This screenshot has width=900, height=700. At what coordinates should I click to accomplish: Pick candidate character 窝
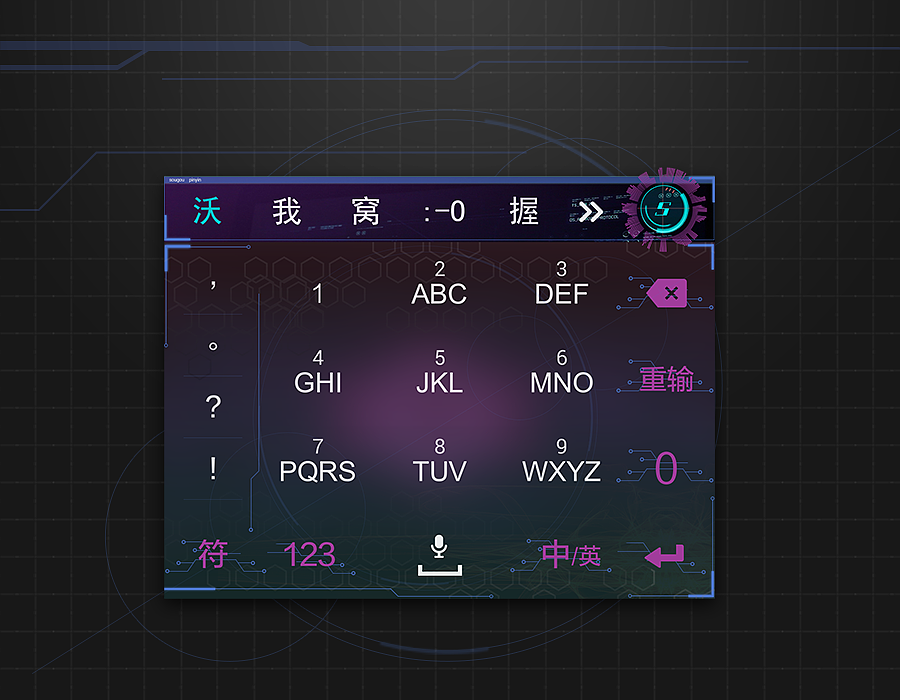pos(366,211)
